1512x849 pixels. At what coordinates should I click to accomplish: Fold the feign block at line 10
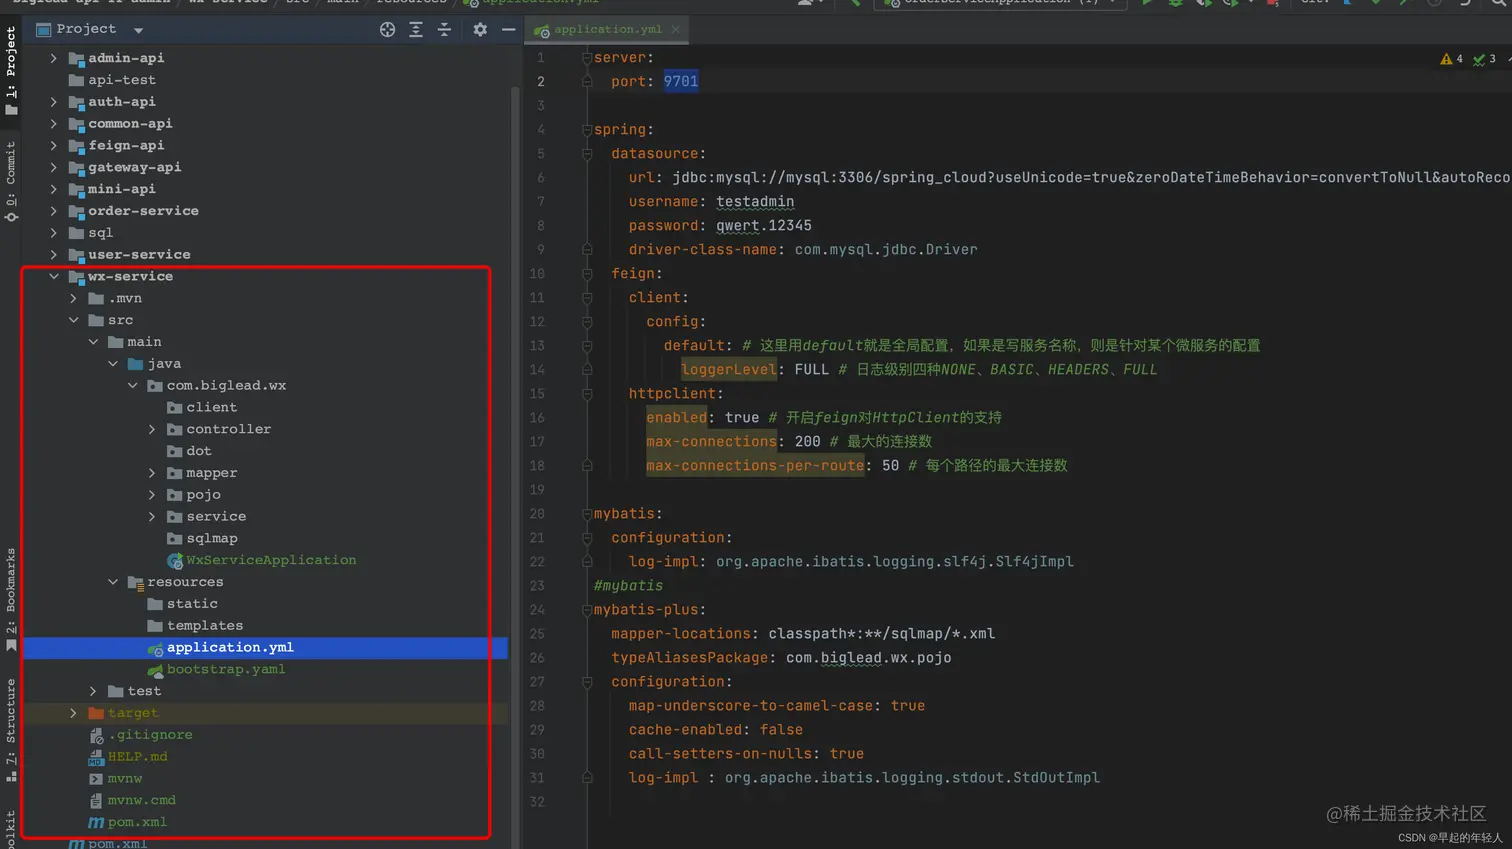tap(587, 274)
